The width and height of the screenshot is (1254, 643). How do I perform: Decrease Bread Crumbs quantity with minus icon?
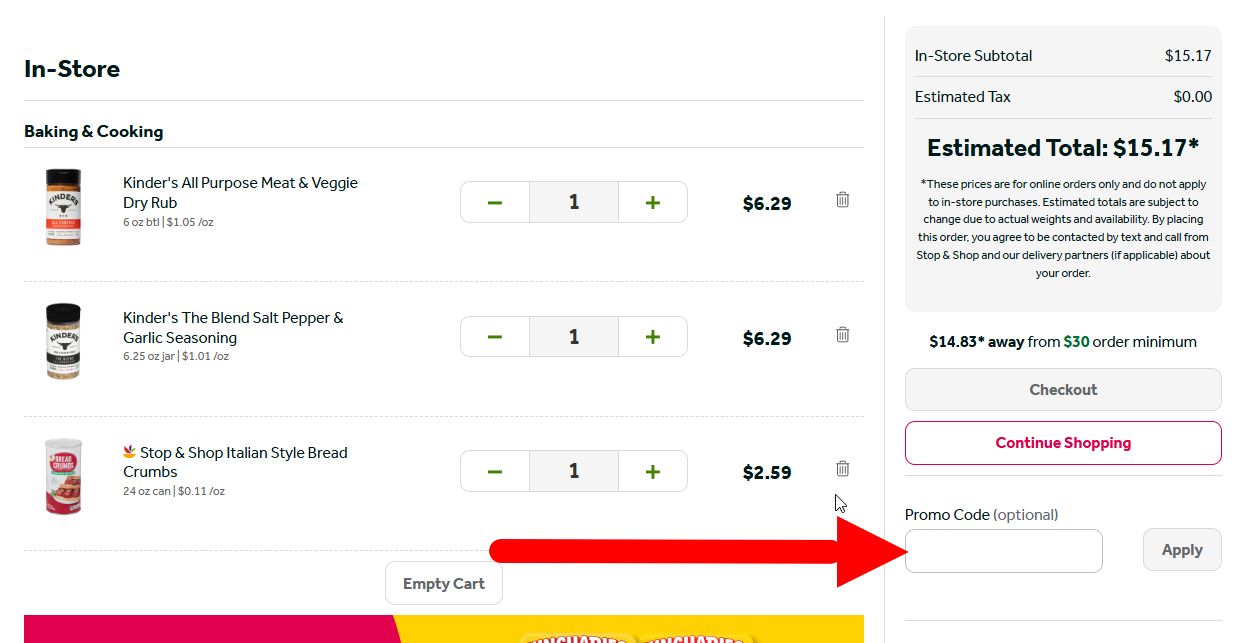click(x=494, y=470)
